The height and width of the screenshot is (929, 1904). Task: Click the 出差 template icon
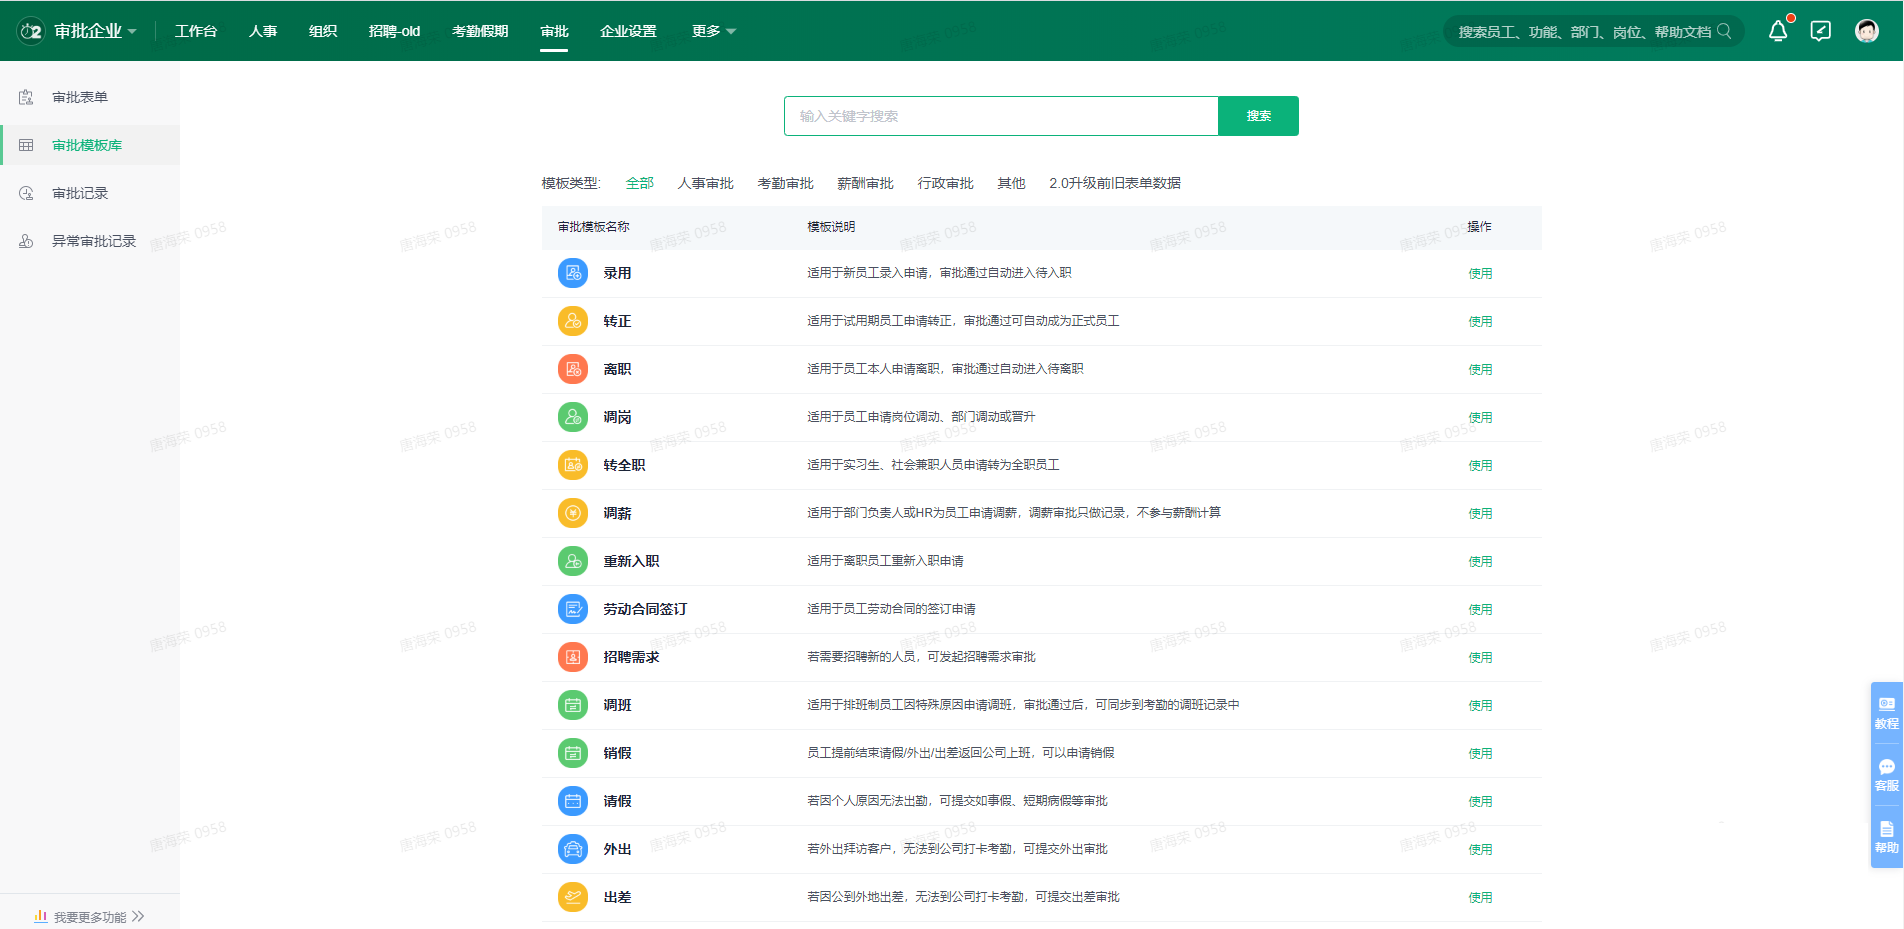pos(573,897)
